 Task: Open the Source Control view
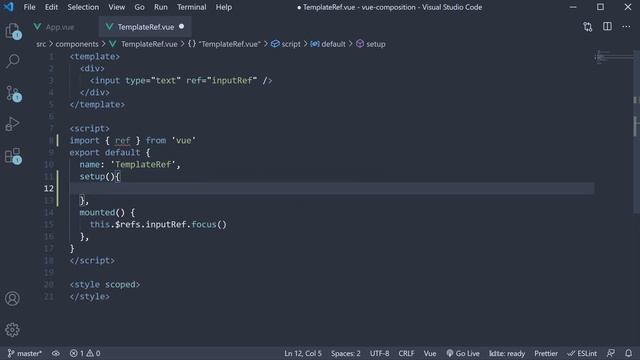coord(13,93)
